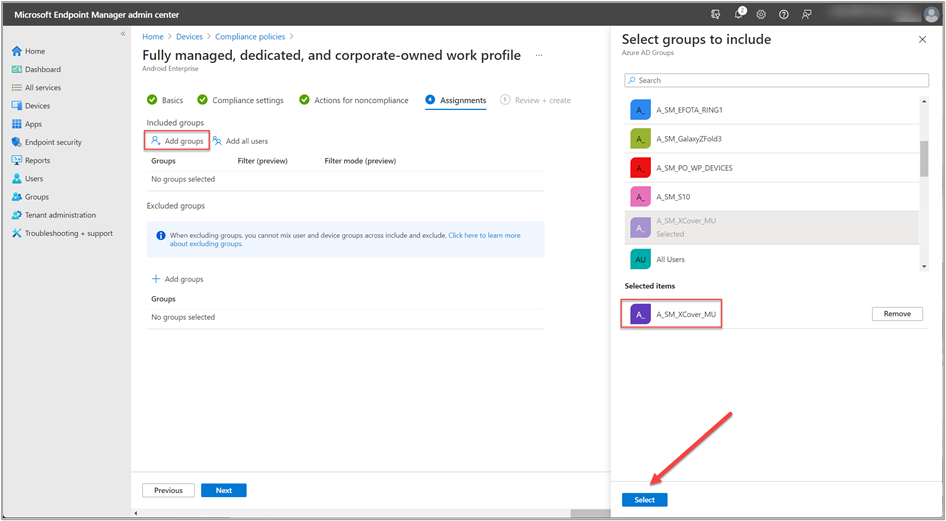Click the selected A_SM_XCover_MU list row
This screenshot has width=946, height=521.
pos(772,227)
